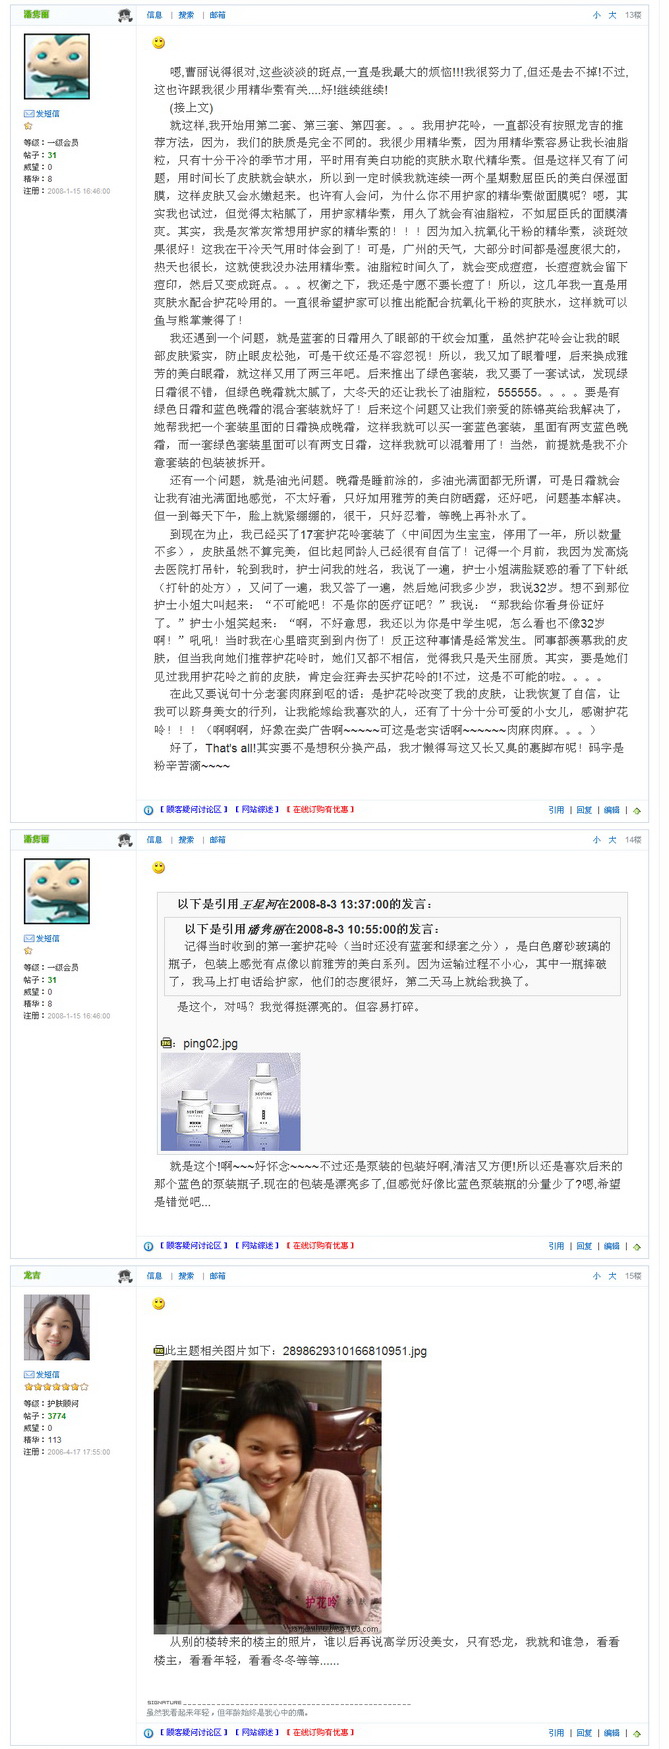Open the 搜索 link in the 14楼 post header
The image size is (669, 1749).
pyautogui.click(x=186, y=840)
